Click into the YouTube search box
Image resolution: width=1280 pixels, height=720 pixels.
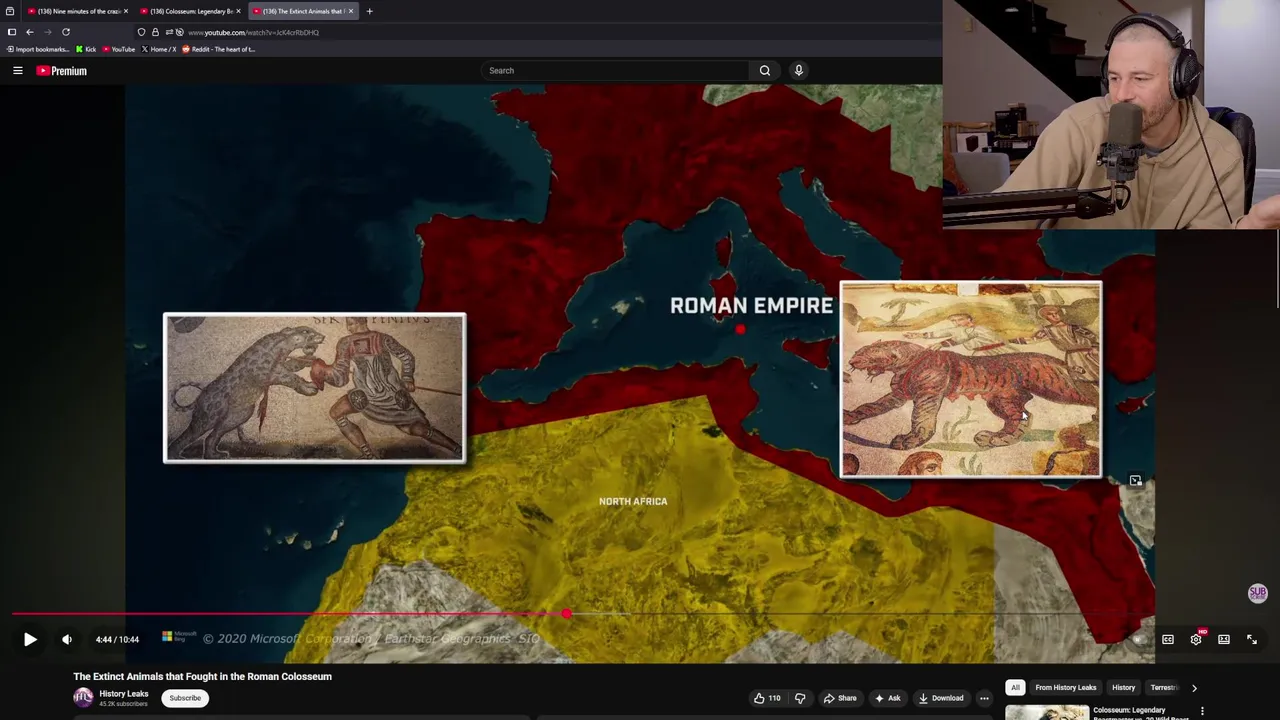[615, 71]
